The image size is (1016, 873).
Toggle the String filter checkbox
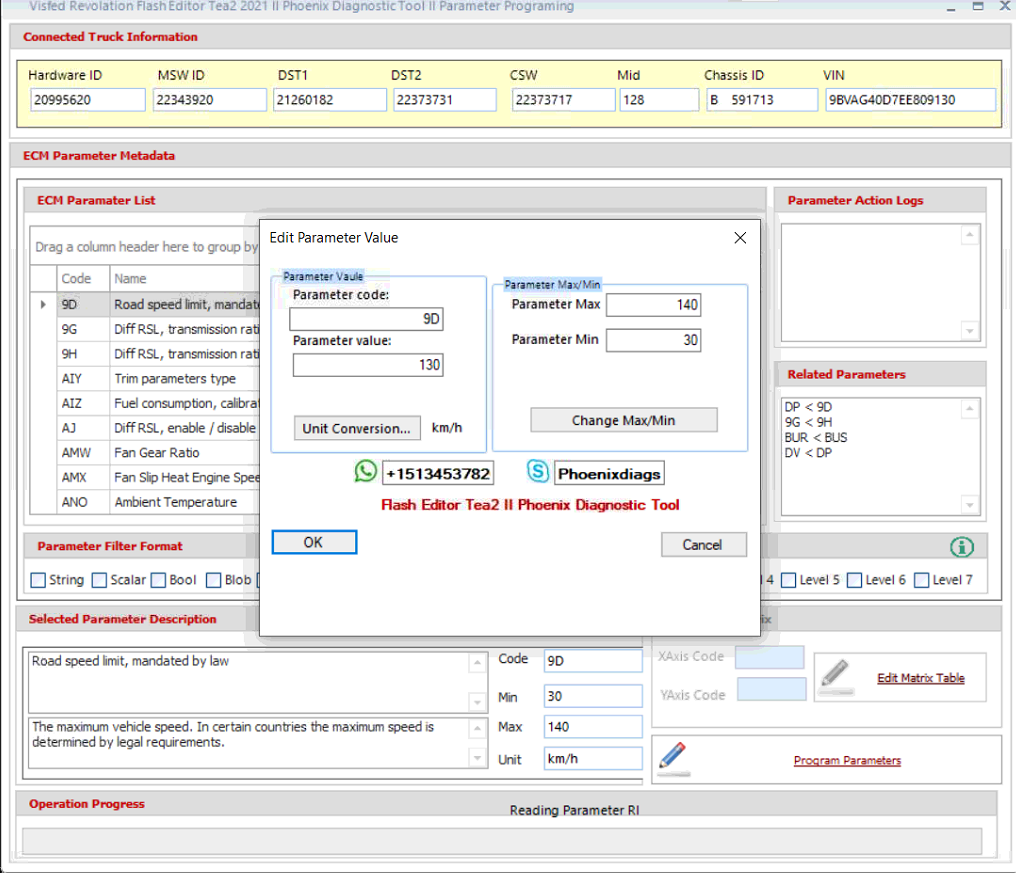point(38,580)
